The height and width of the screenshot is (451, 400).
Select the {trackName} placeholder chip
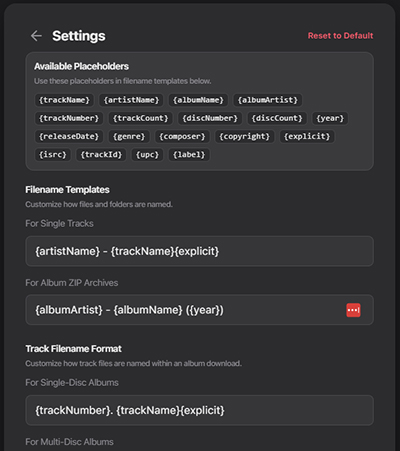pos(64,100)
